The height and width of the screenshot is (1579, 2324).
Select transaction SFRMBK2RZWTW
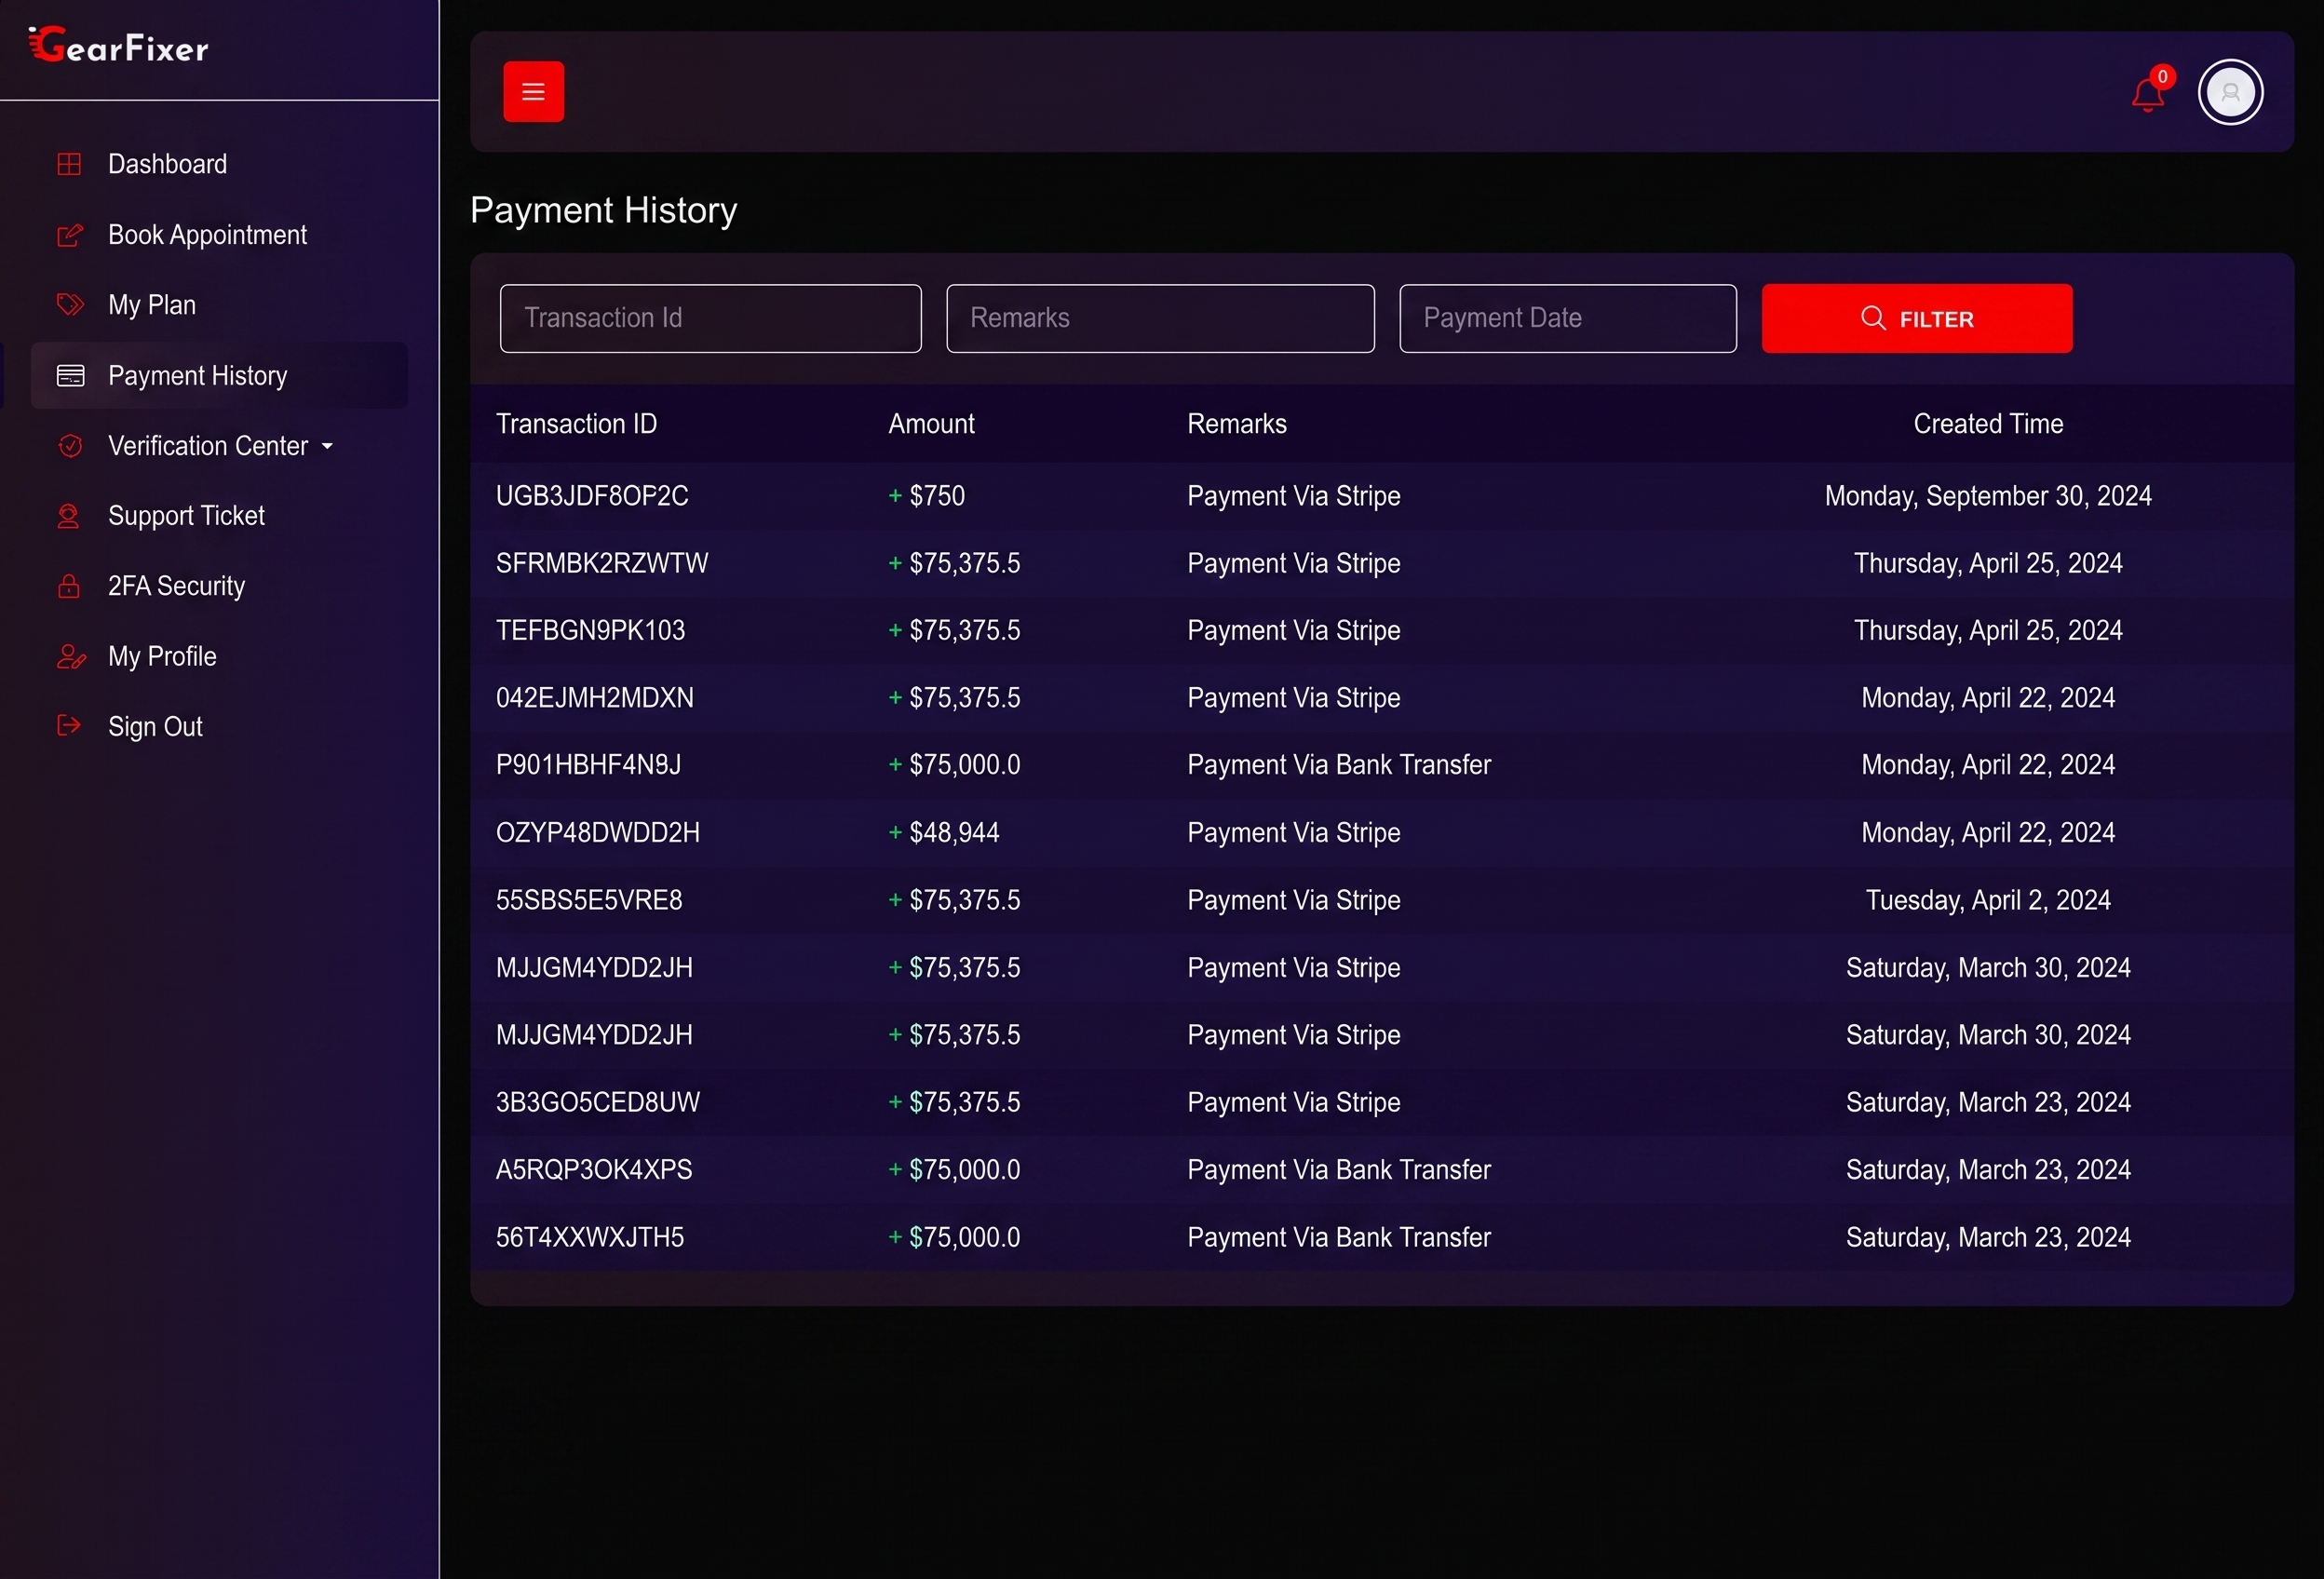(x=602, y=563)
